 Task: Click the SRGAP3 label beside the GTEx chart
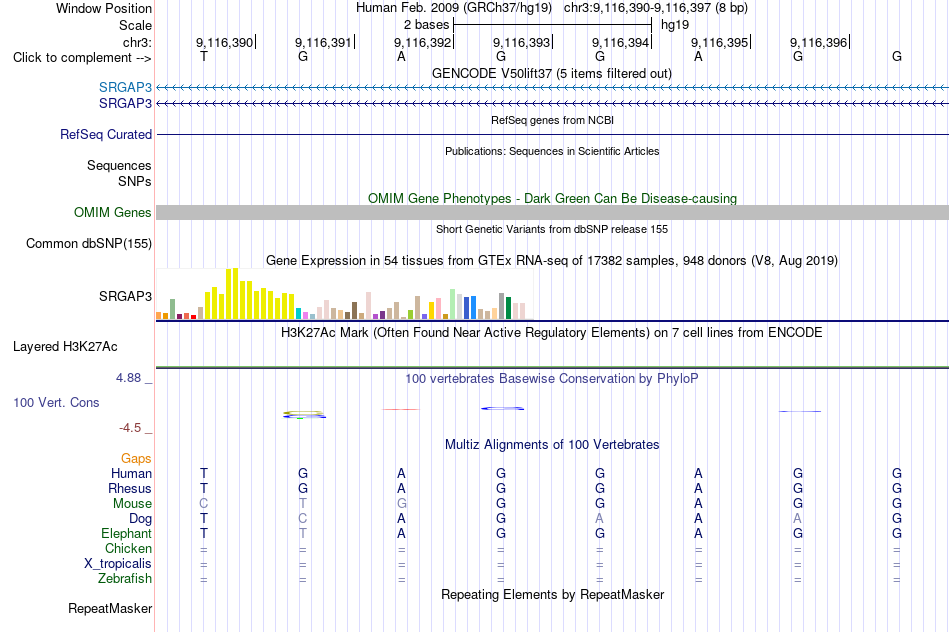[125, 296]
